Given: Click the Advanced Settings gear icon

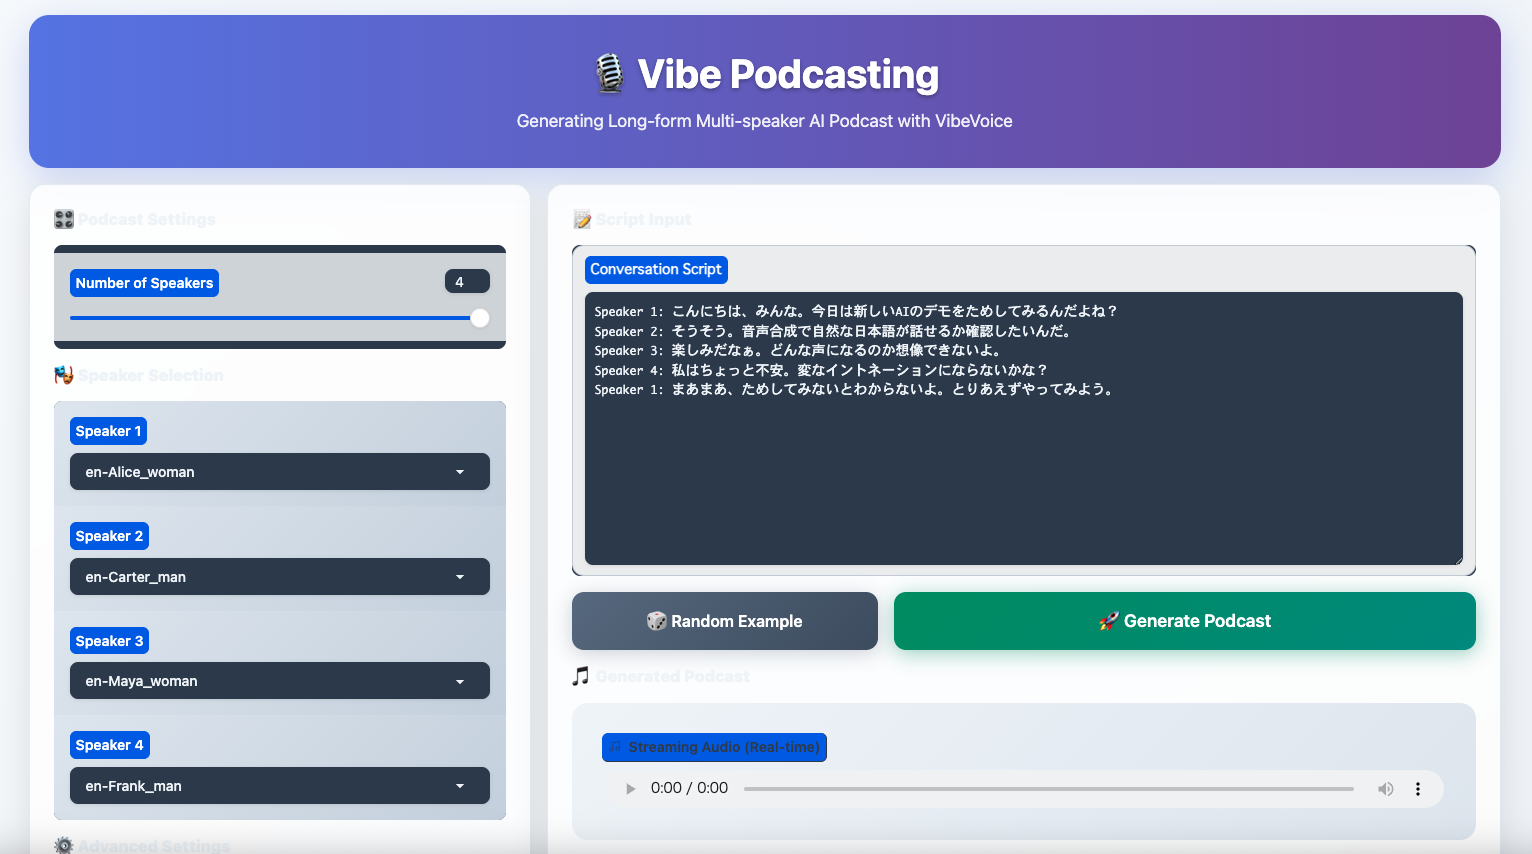Looking at the screenshot, I should [x=64, y=845].
